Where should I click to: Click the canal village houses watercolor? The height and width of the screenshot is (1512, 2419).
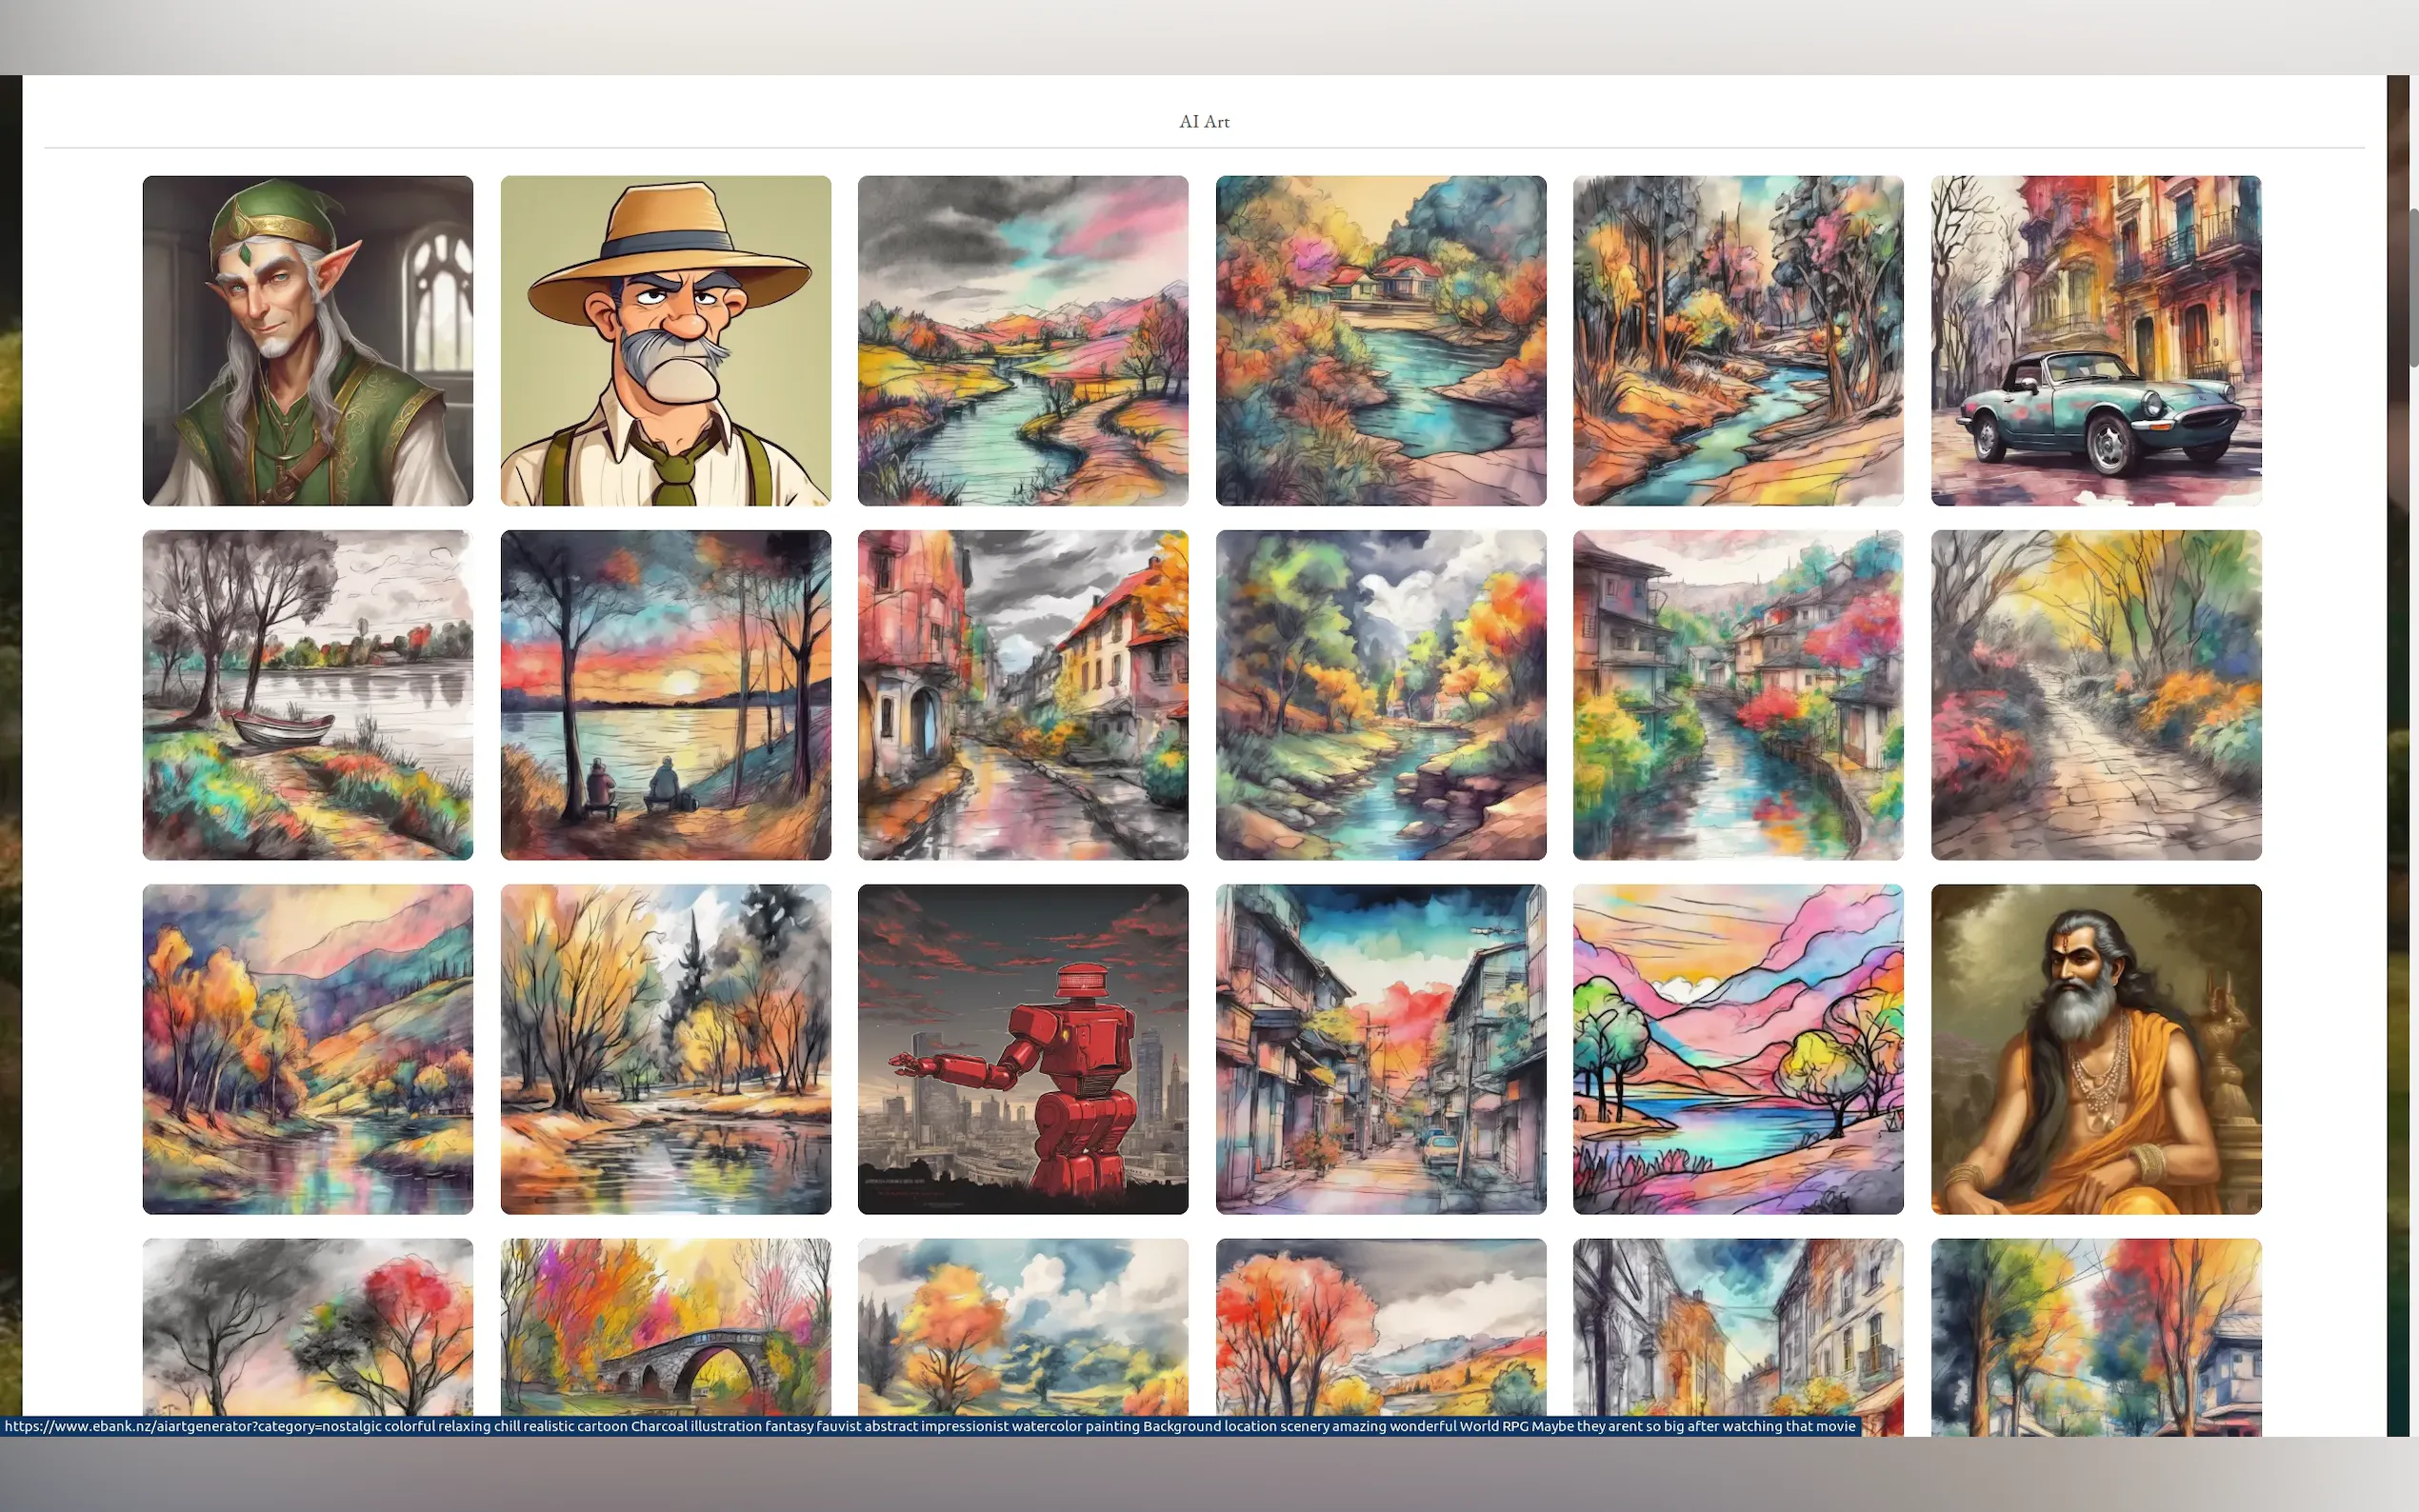(x=1737, y=694)
